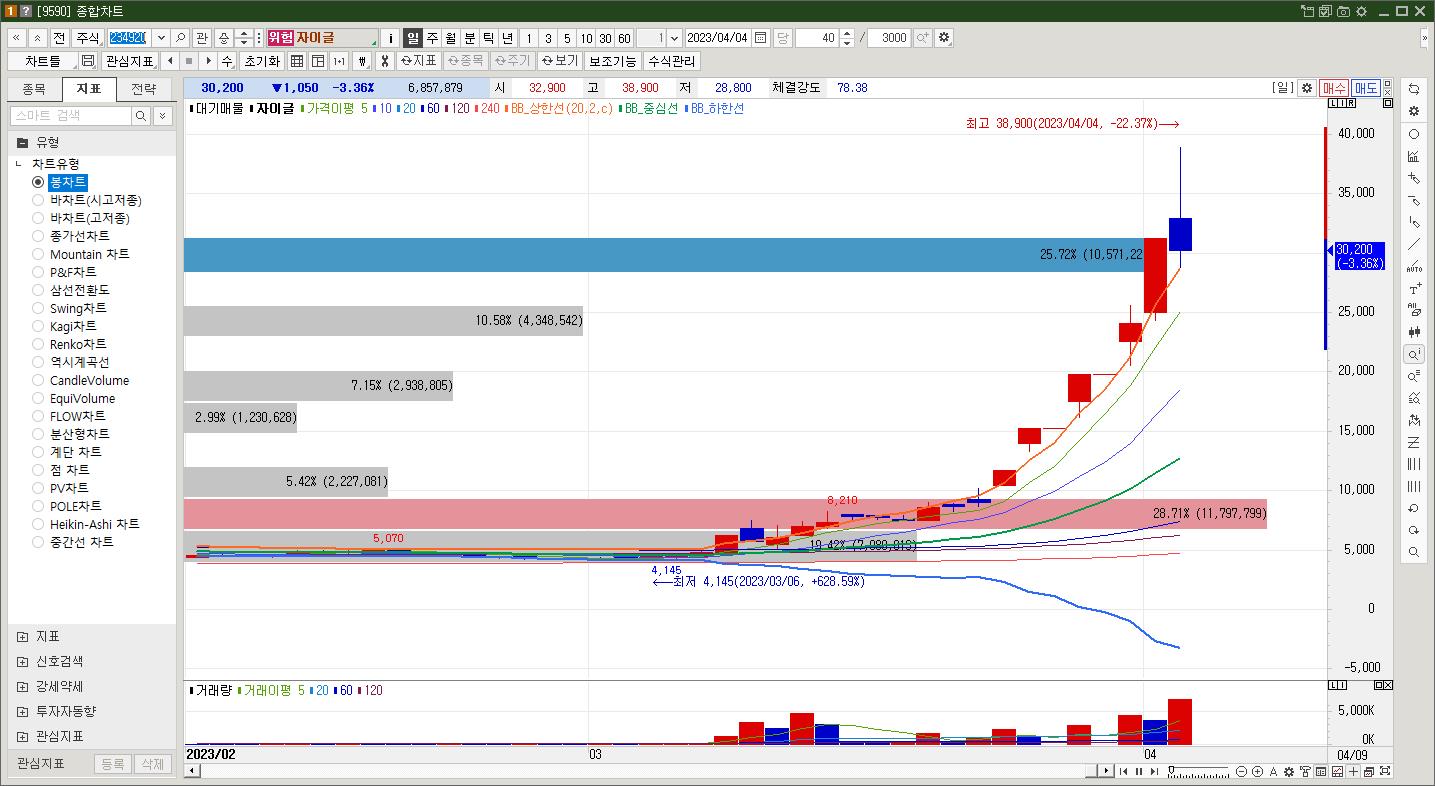Open the minute interval dropdown showing 1
The height and width of the screenshot is (786, 1435).
point(674,38)
